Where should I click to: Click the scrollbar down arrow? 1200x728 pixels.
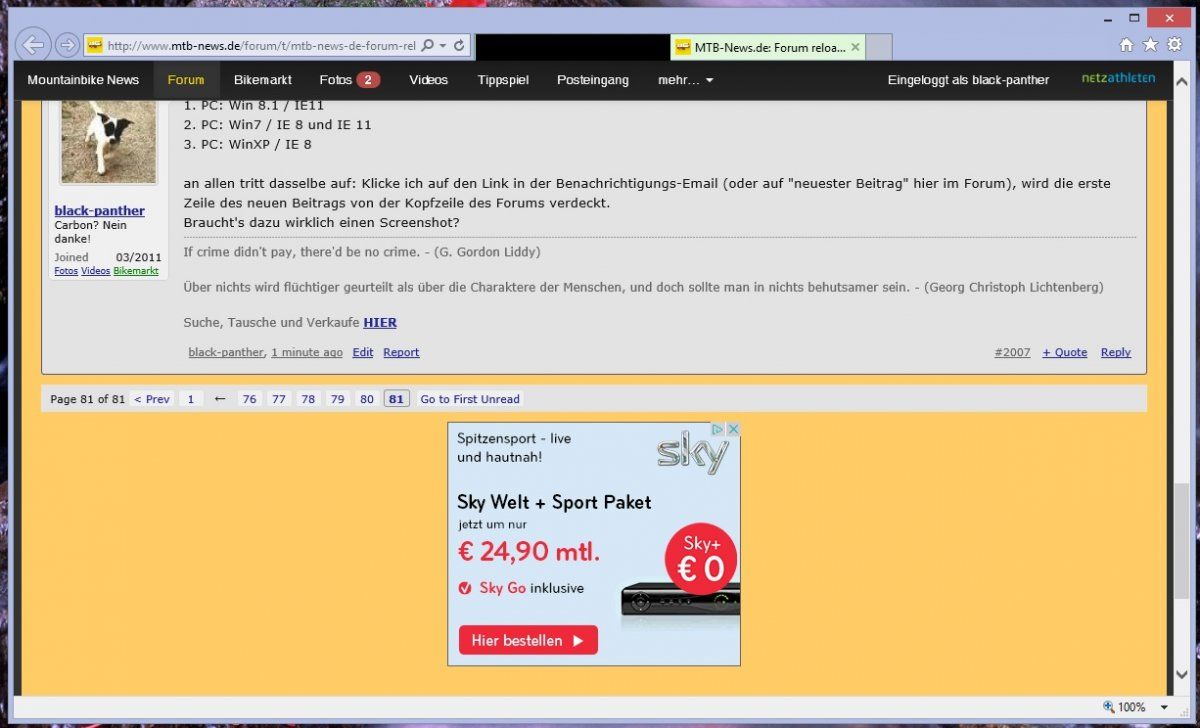click(1182, 675)
